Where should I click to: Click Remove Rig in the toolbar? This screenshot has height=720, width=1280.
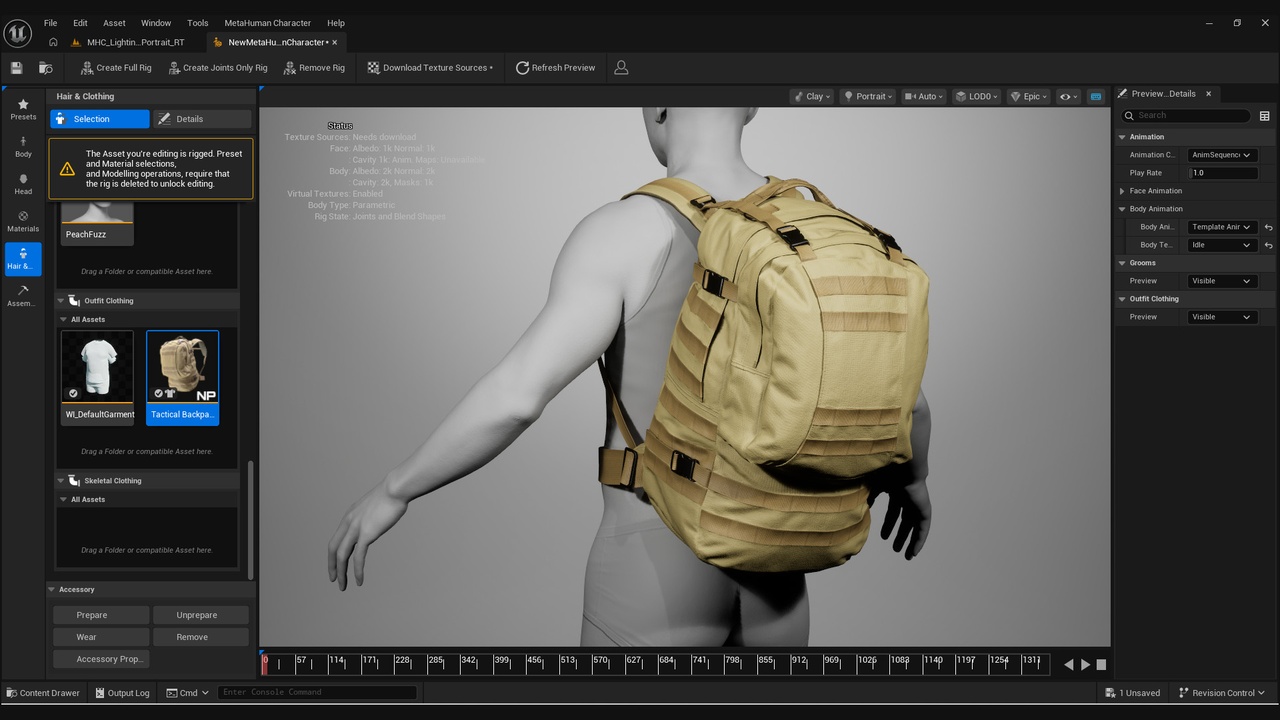pos(314,68)
